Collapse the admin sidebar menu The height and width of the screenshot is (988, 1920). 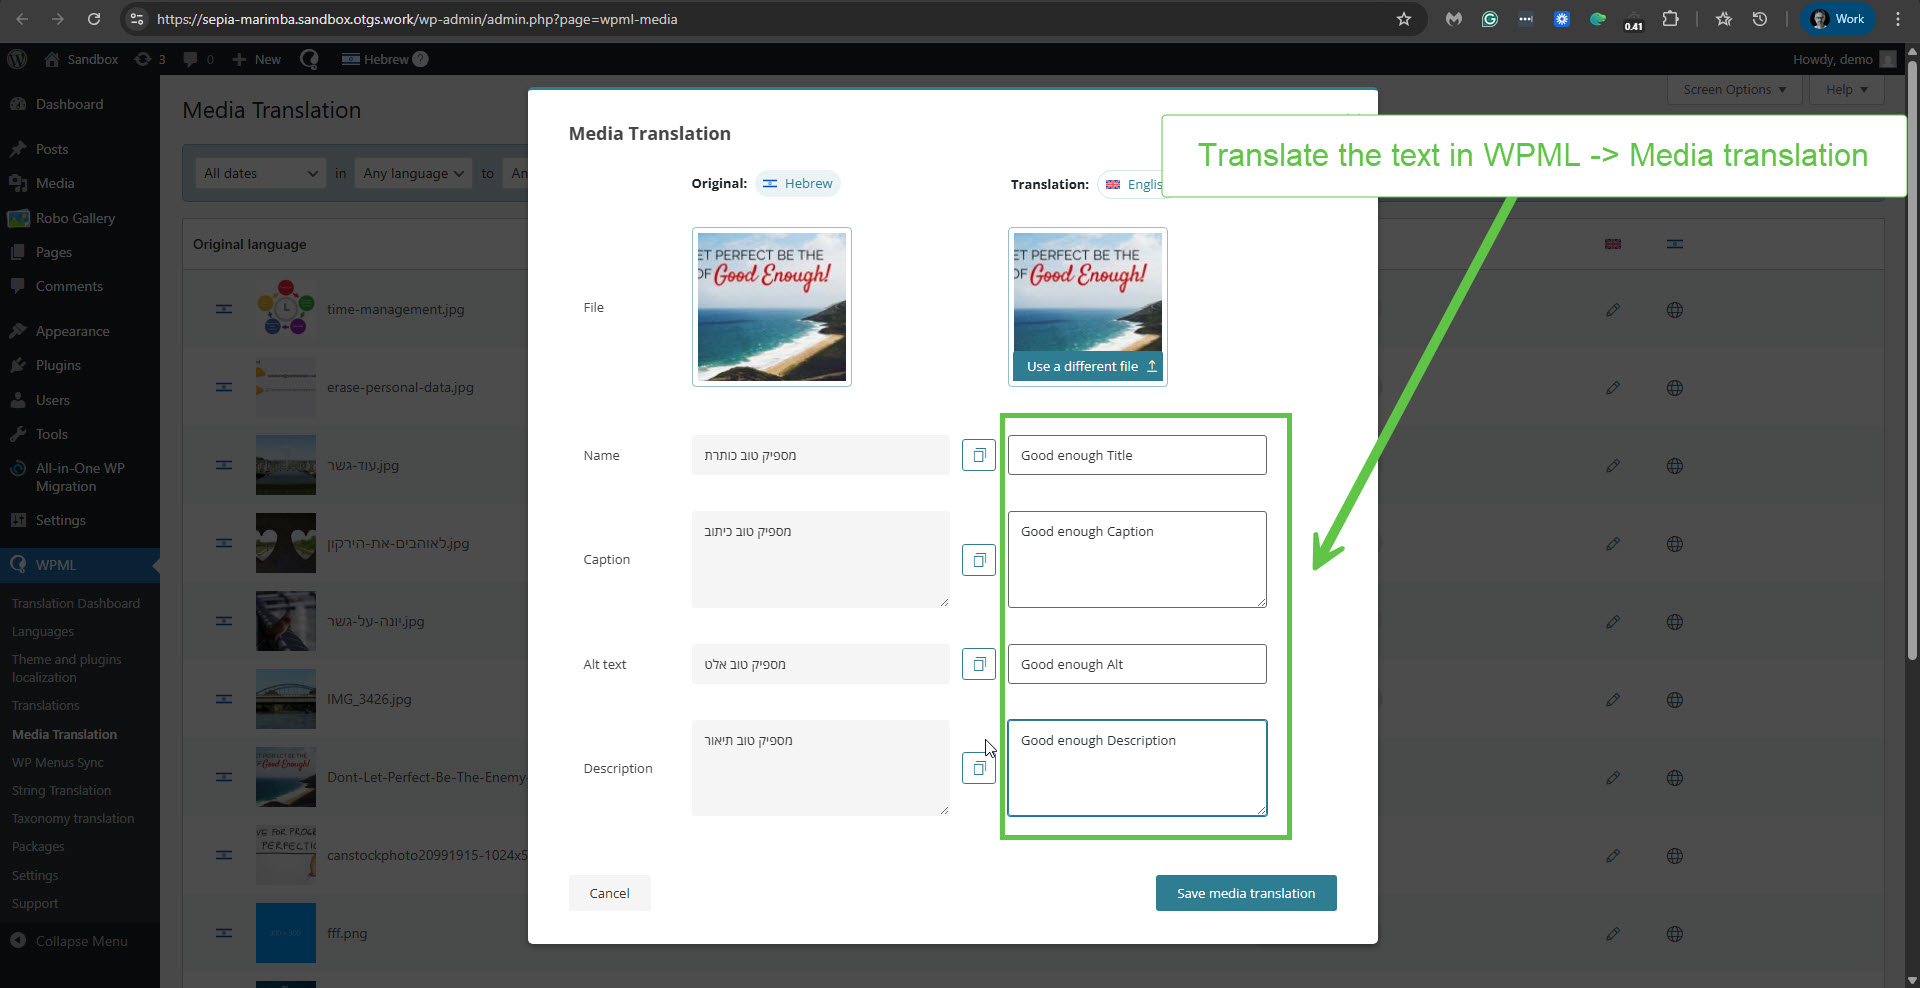[81, 941]
